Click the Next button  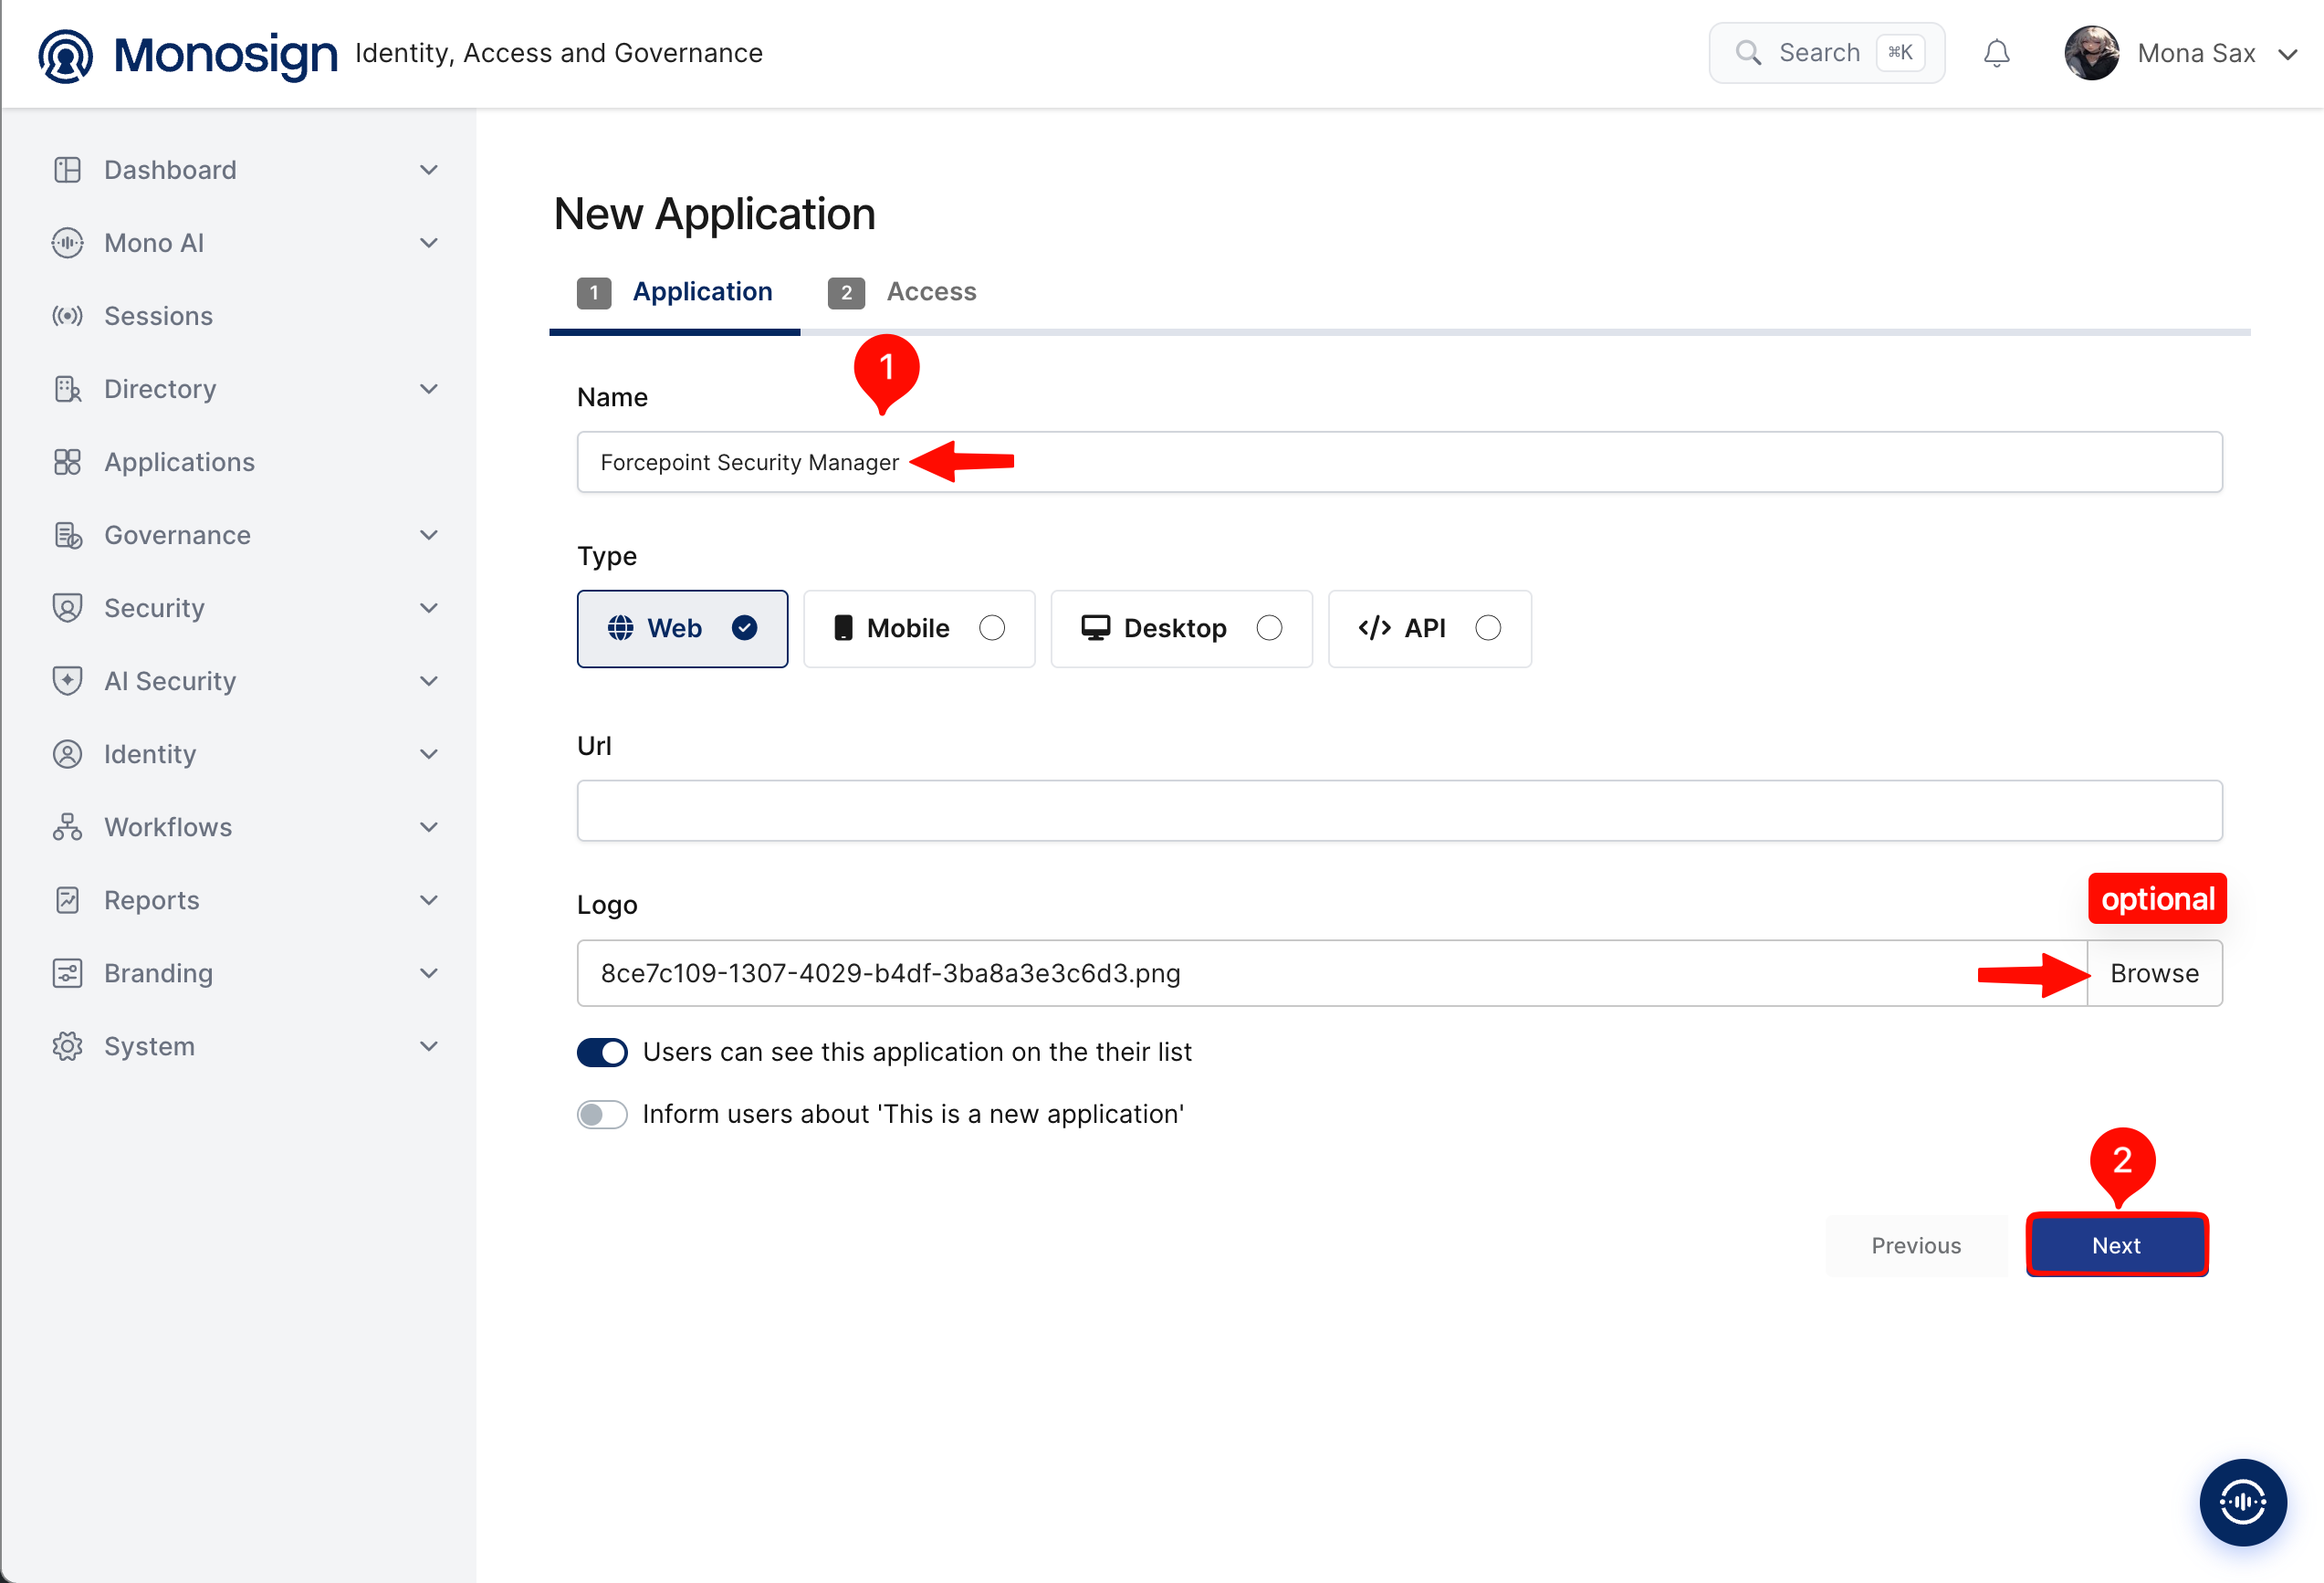(2116, 1245)
